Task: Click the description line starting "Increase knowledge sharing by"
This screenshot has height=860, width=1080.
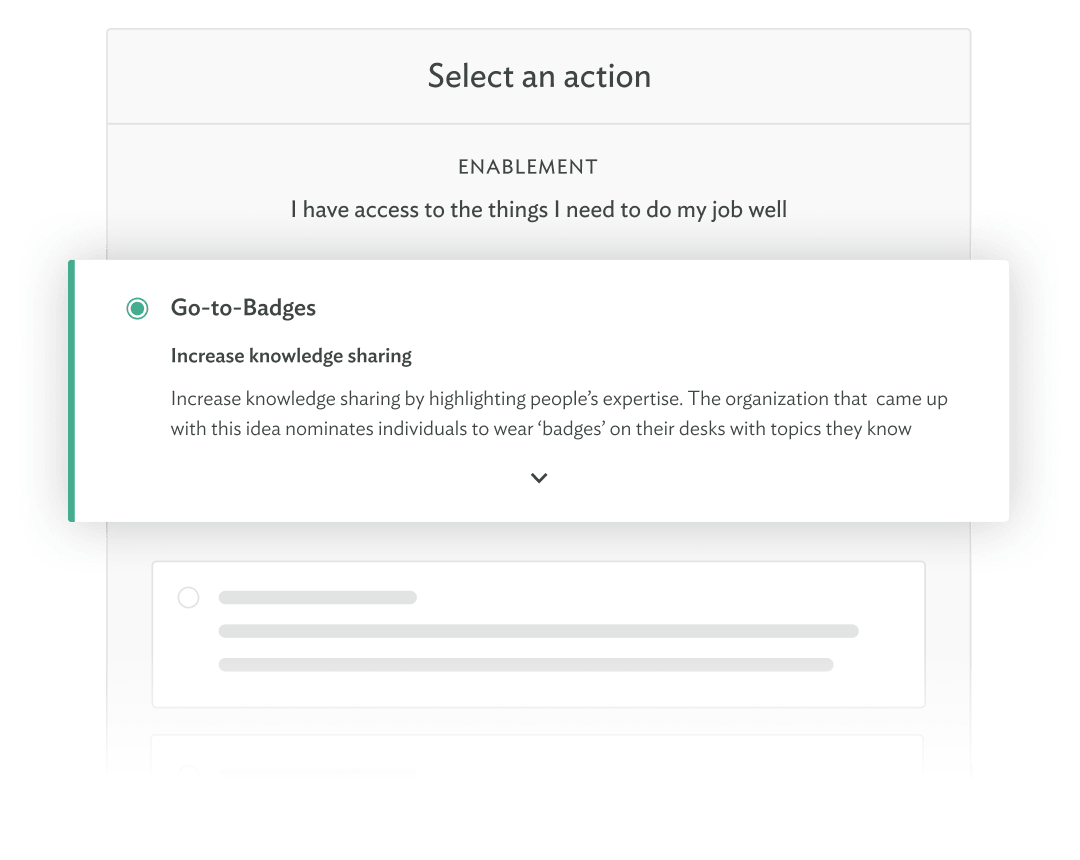Action: (559, 399)
